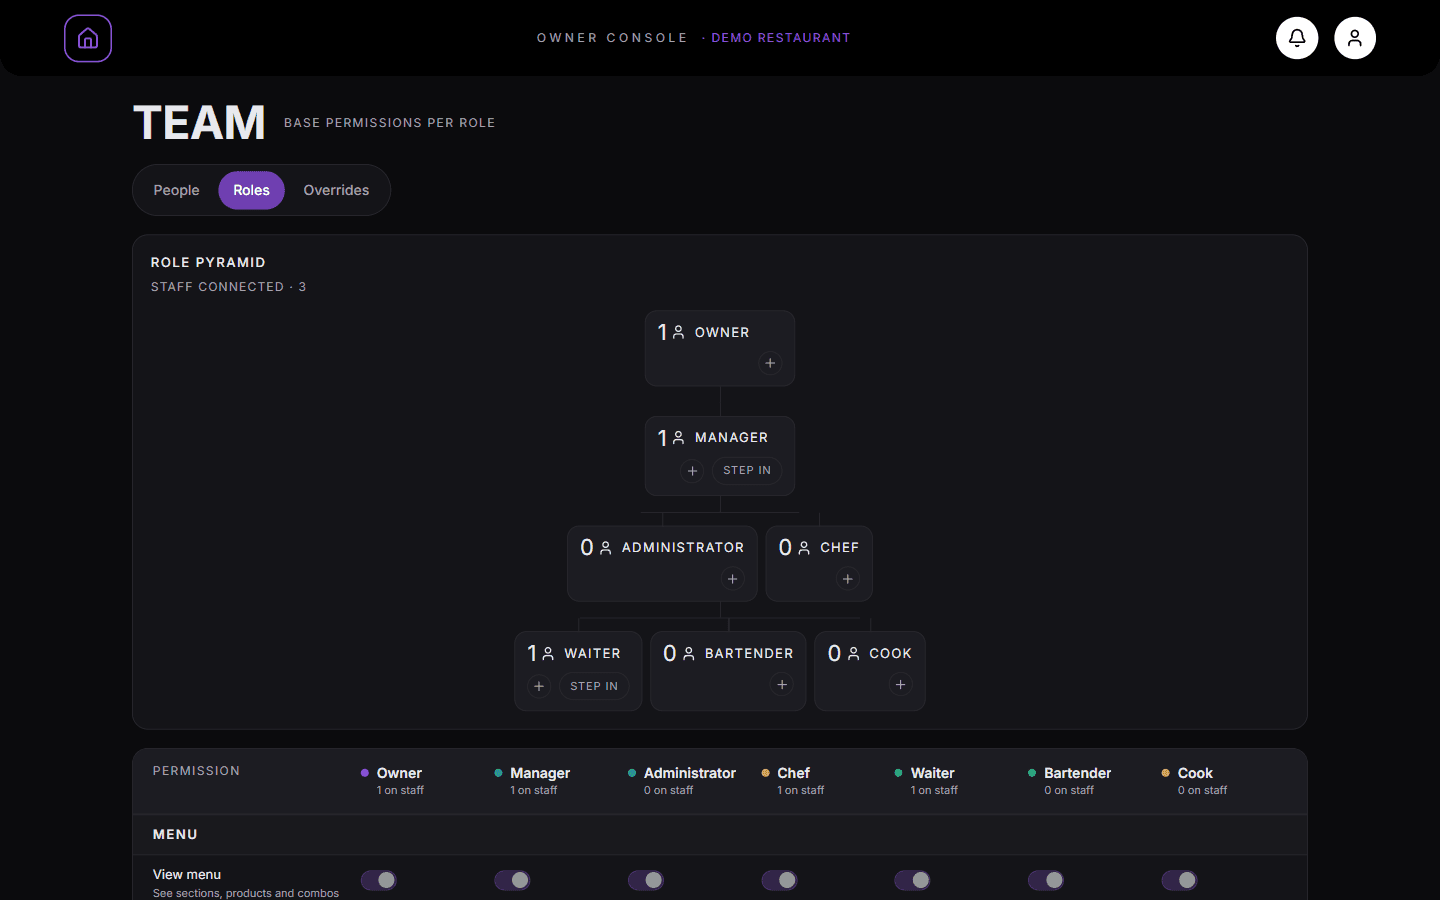Click the Chef column header
This screenshot has width=1440, height=900.
click(x=793, y=781)
